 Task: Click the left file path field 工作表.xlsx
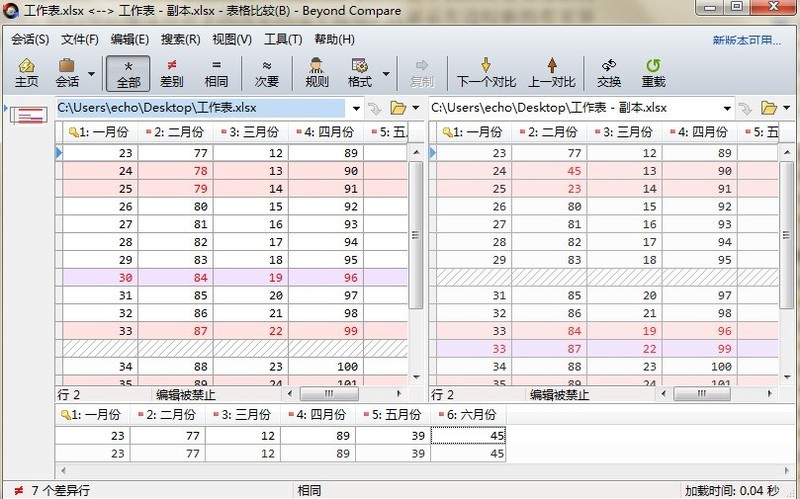(x=201, y=108)
